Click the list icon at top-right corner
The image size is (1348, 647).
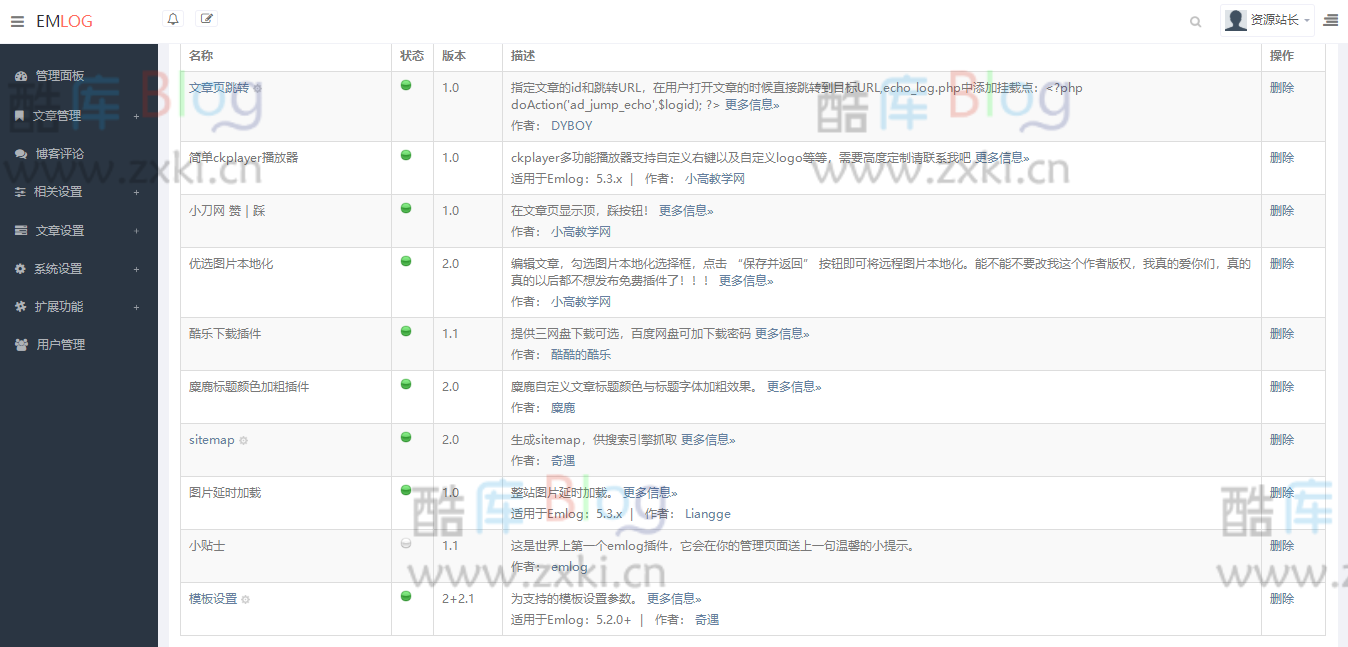pos(1330,19)
